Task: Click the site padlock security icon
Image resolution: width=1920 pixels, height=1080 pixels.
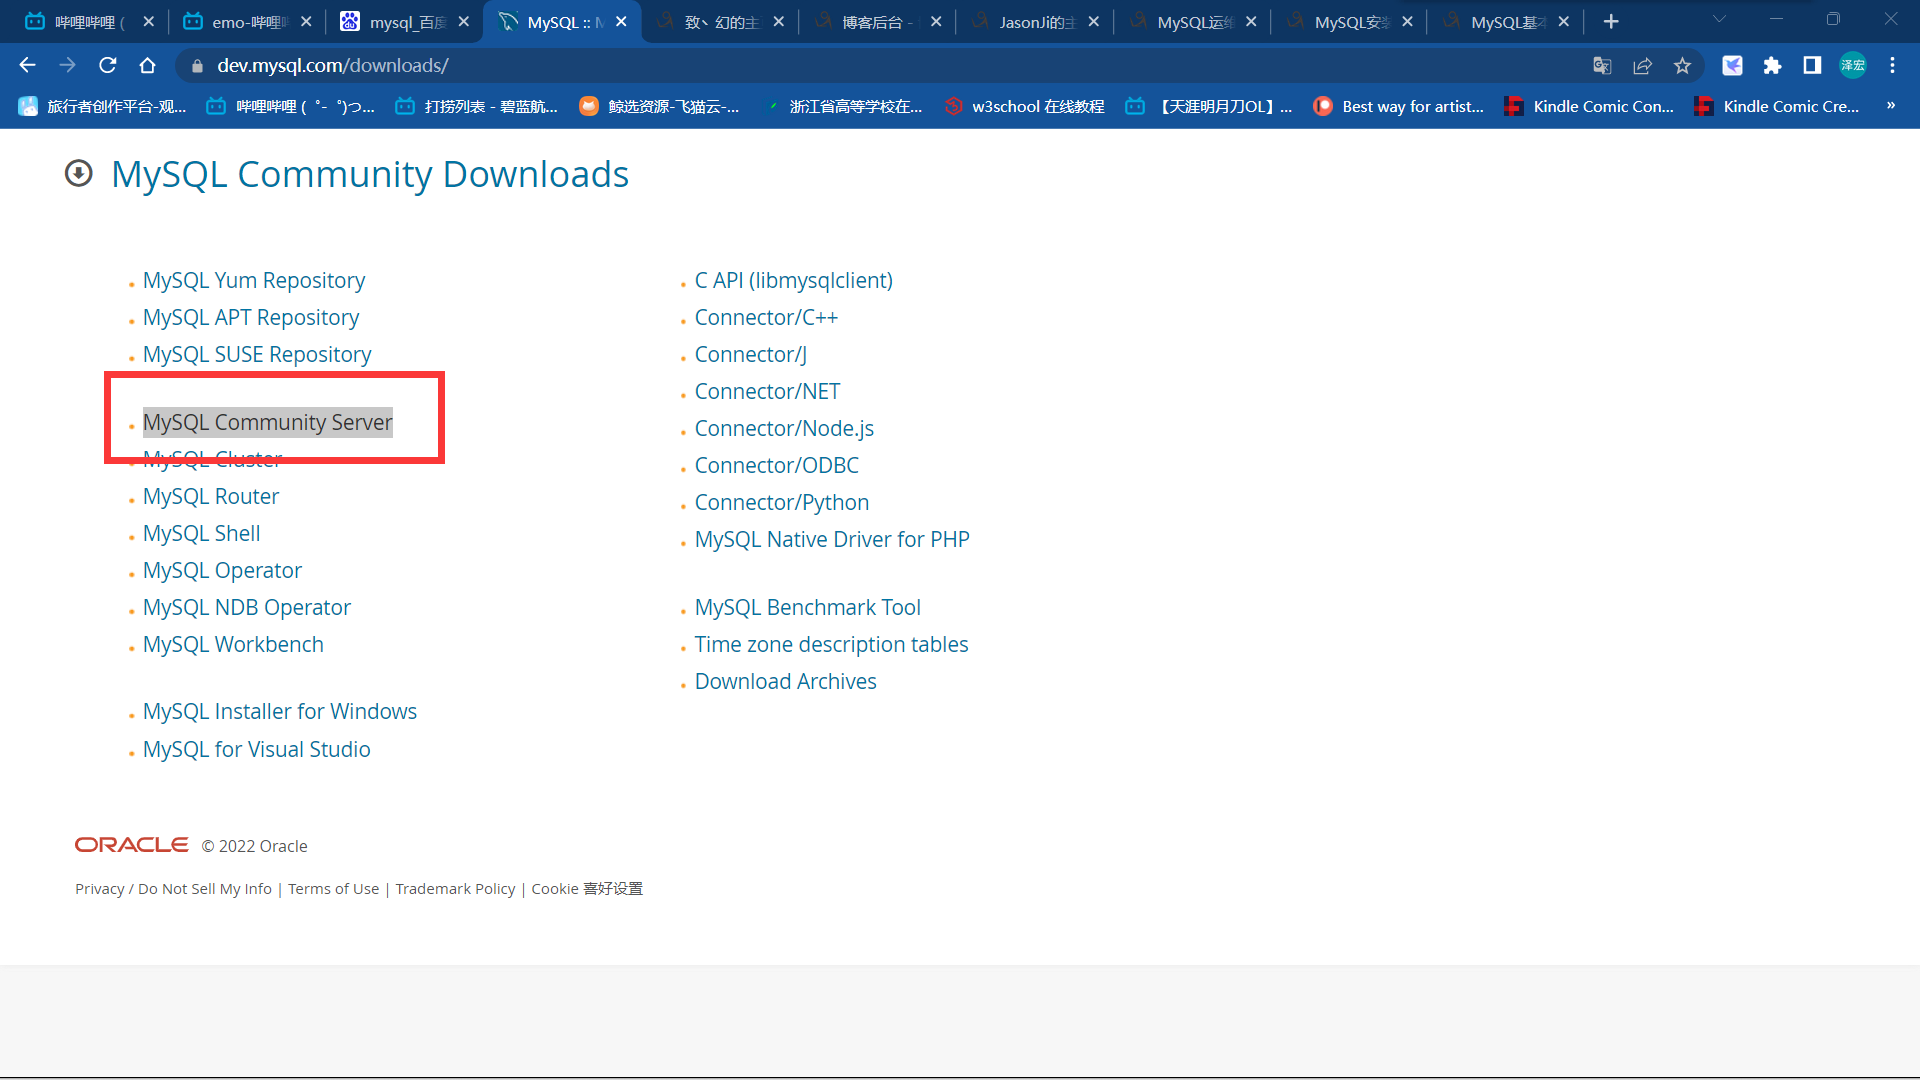Action: (x=197, y=65)
